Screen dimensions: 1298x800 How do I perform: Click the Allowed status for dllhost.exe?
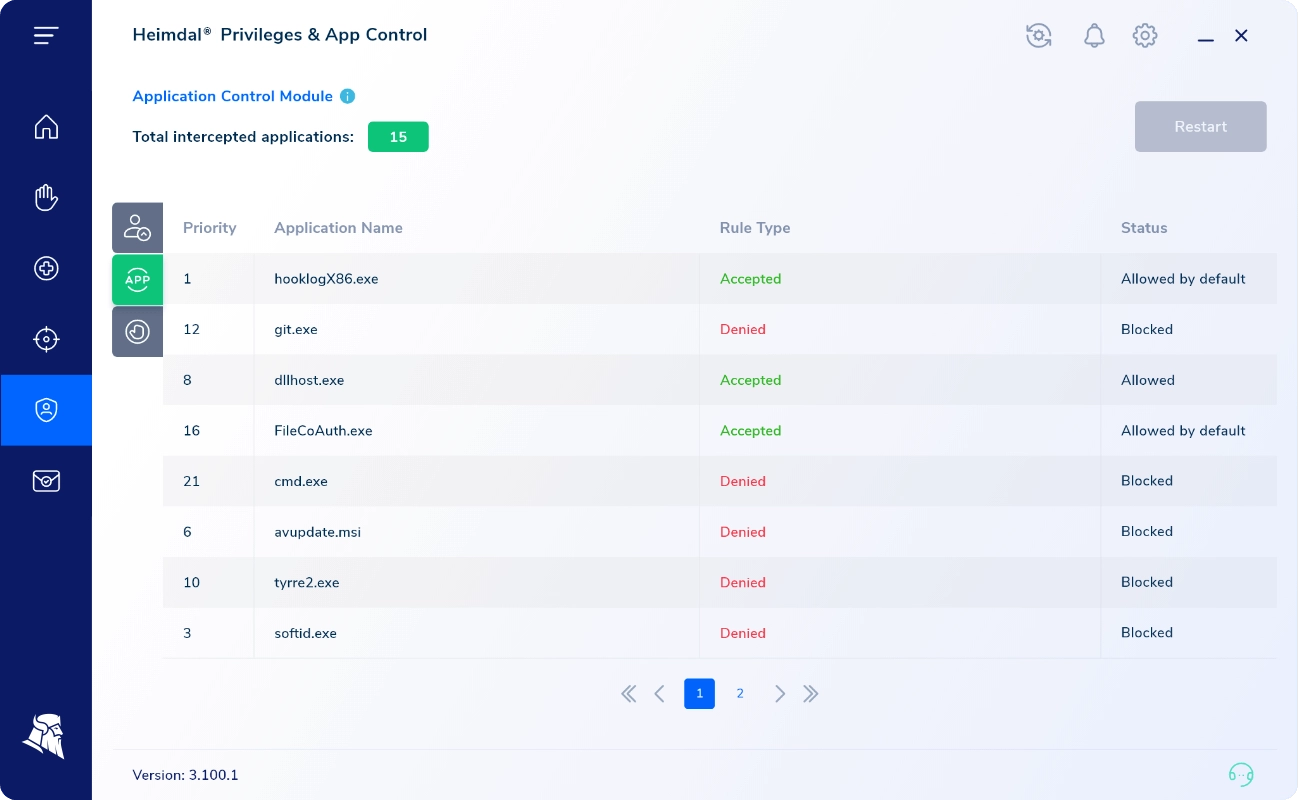pyautogui.click(x=1148, y=380)
